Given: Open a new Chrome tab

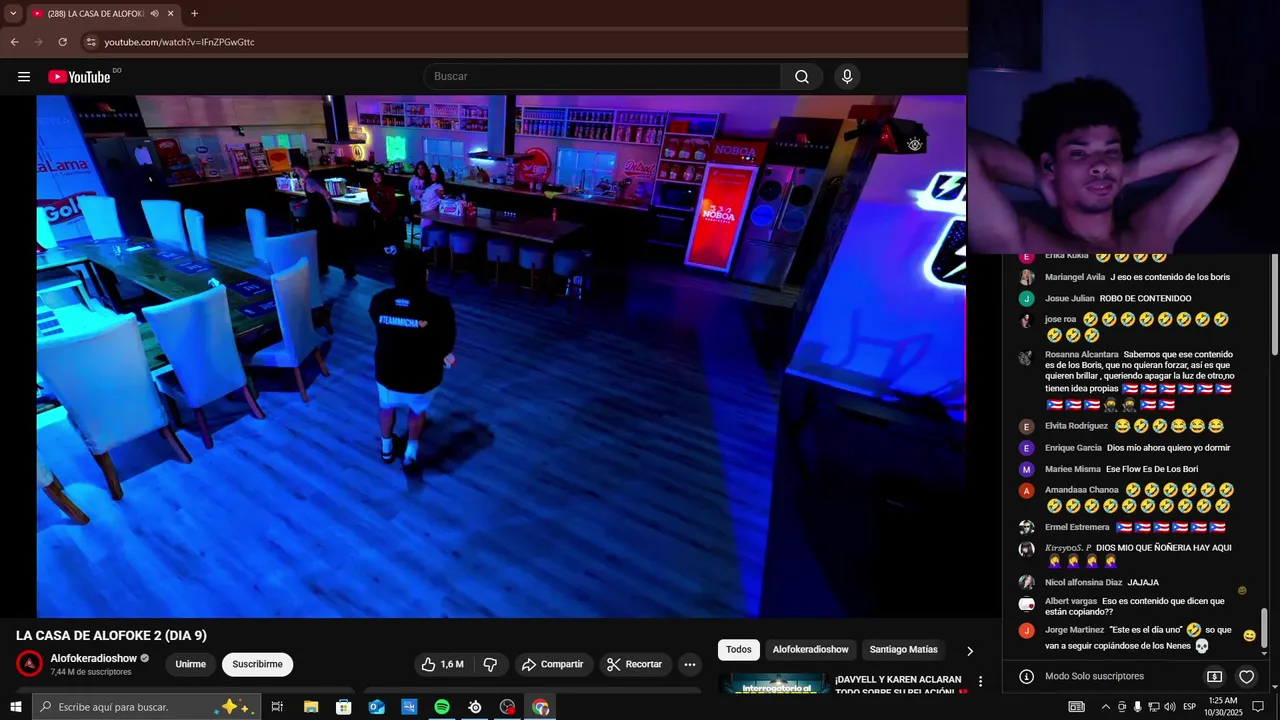Looking at the screenshot, I should point(194,14).
